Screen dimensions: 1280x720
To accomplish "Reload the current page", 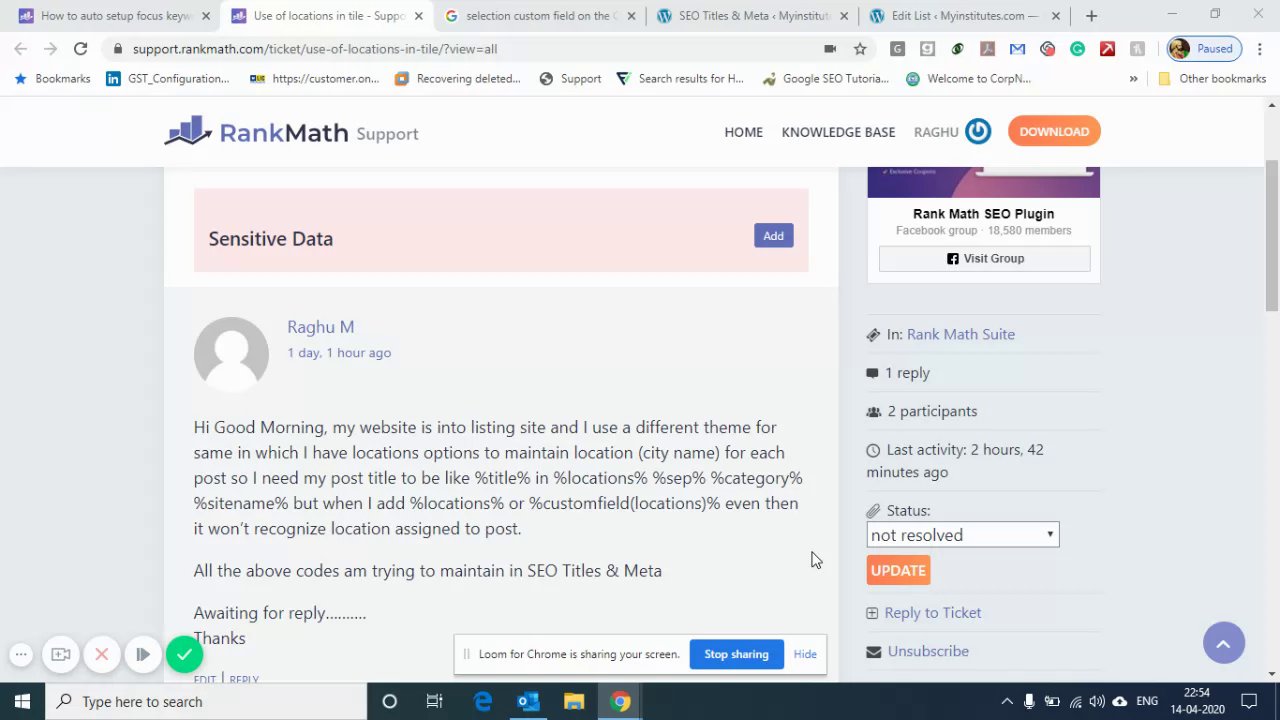I will [x=80, y=49].
